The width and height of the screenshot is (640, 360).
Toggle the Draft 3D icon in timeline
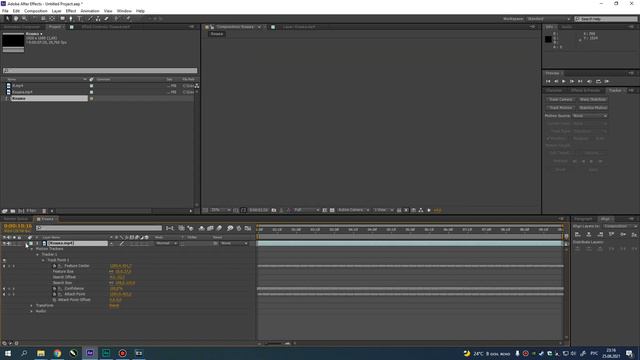coord(190,228)
